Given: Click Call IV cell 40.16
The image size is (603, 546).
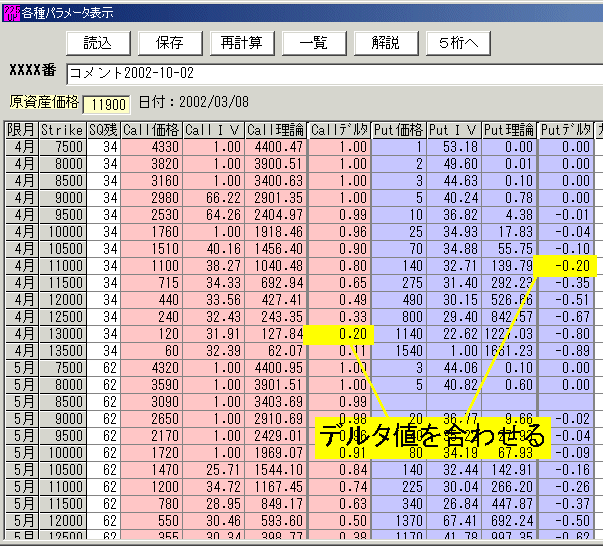Looking at the screenshot, I should pos(213,249).
